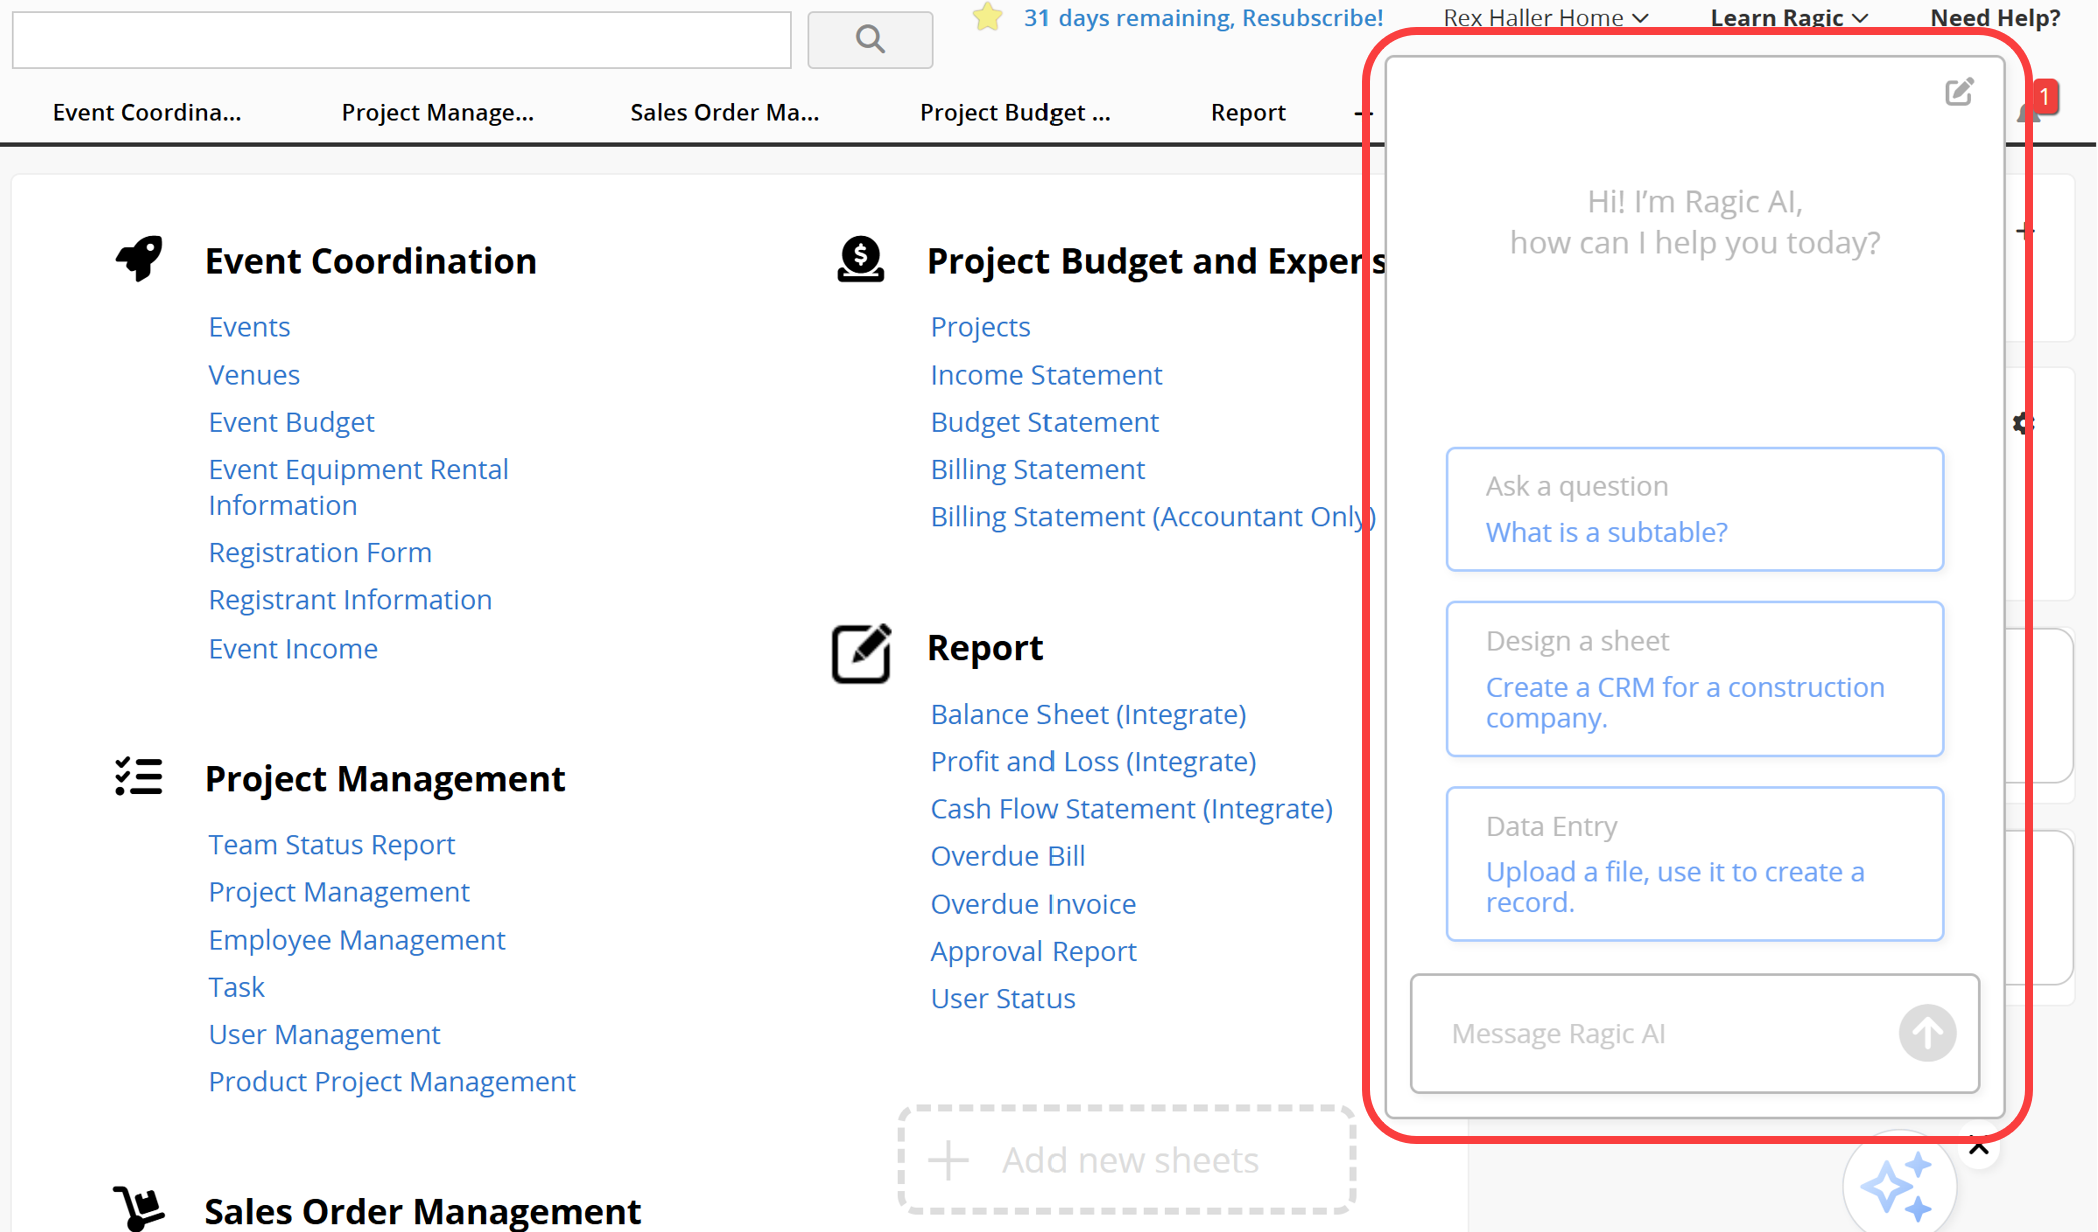Image resolution: width=2098 pixels, height=1232 pixels.
Task: Open the Task sheet
Action: 236,987
